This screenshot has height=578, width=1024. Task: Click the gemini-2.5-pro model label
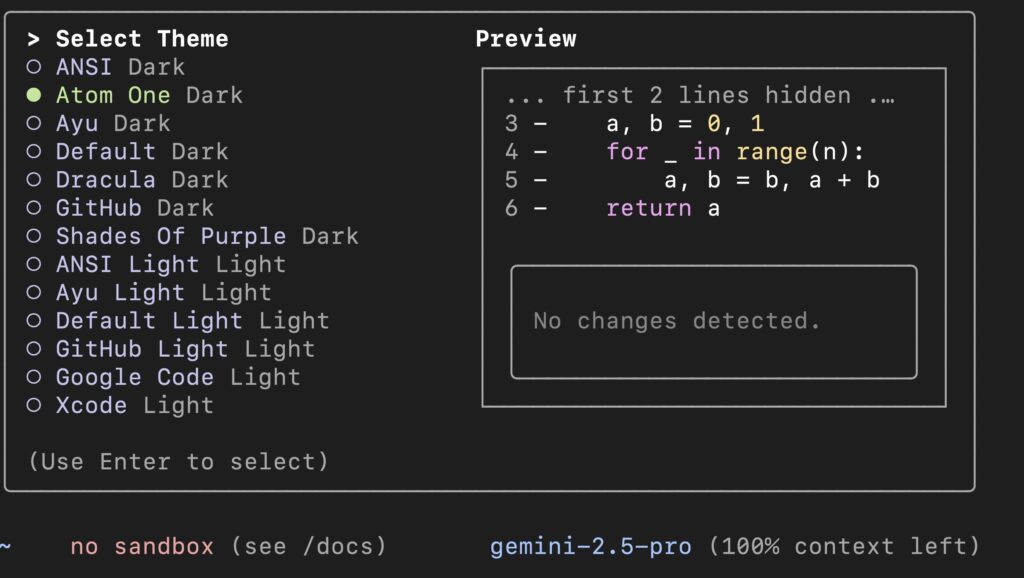[x=590, y=546]
